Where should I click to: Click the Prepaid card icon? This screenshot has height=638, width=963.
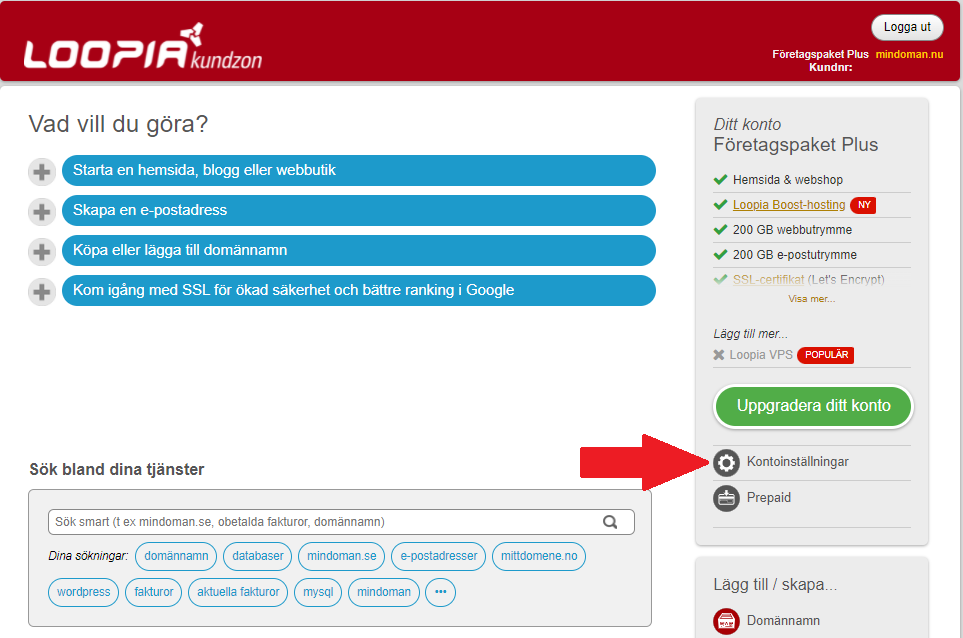726,498
